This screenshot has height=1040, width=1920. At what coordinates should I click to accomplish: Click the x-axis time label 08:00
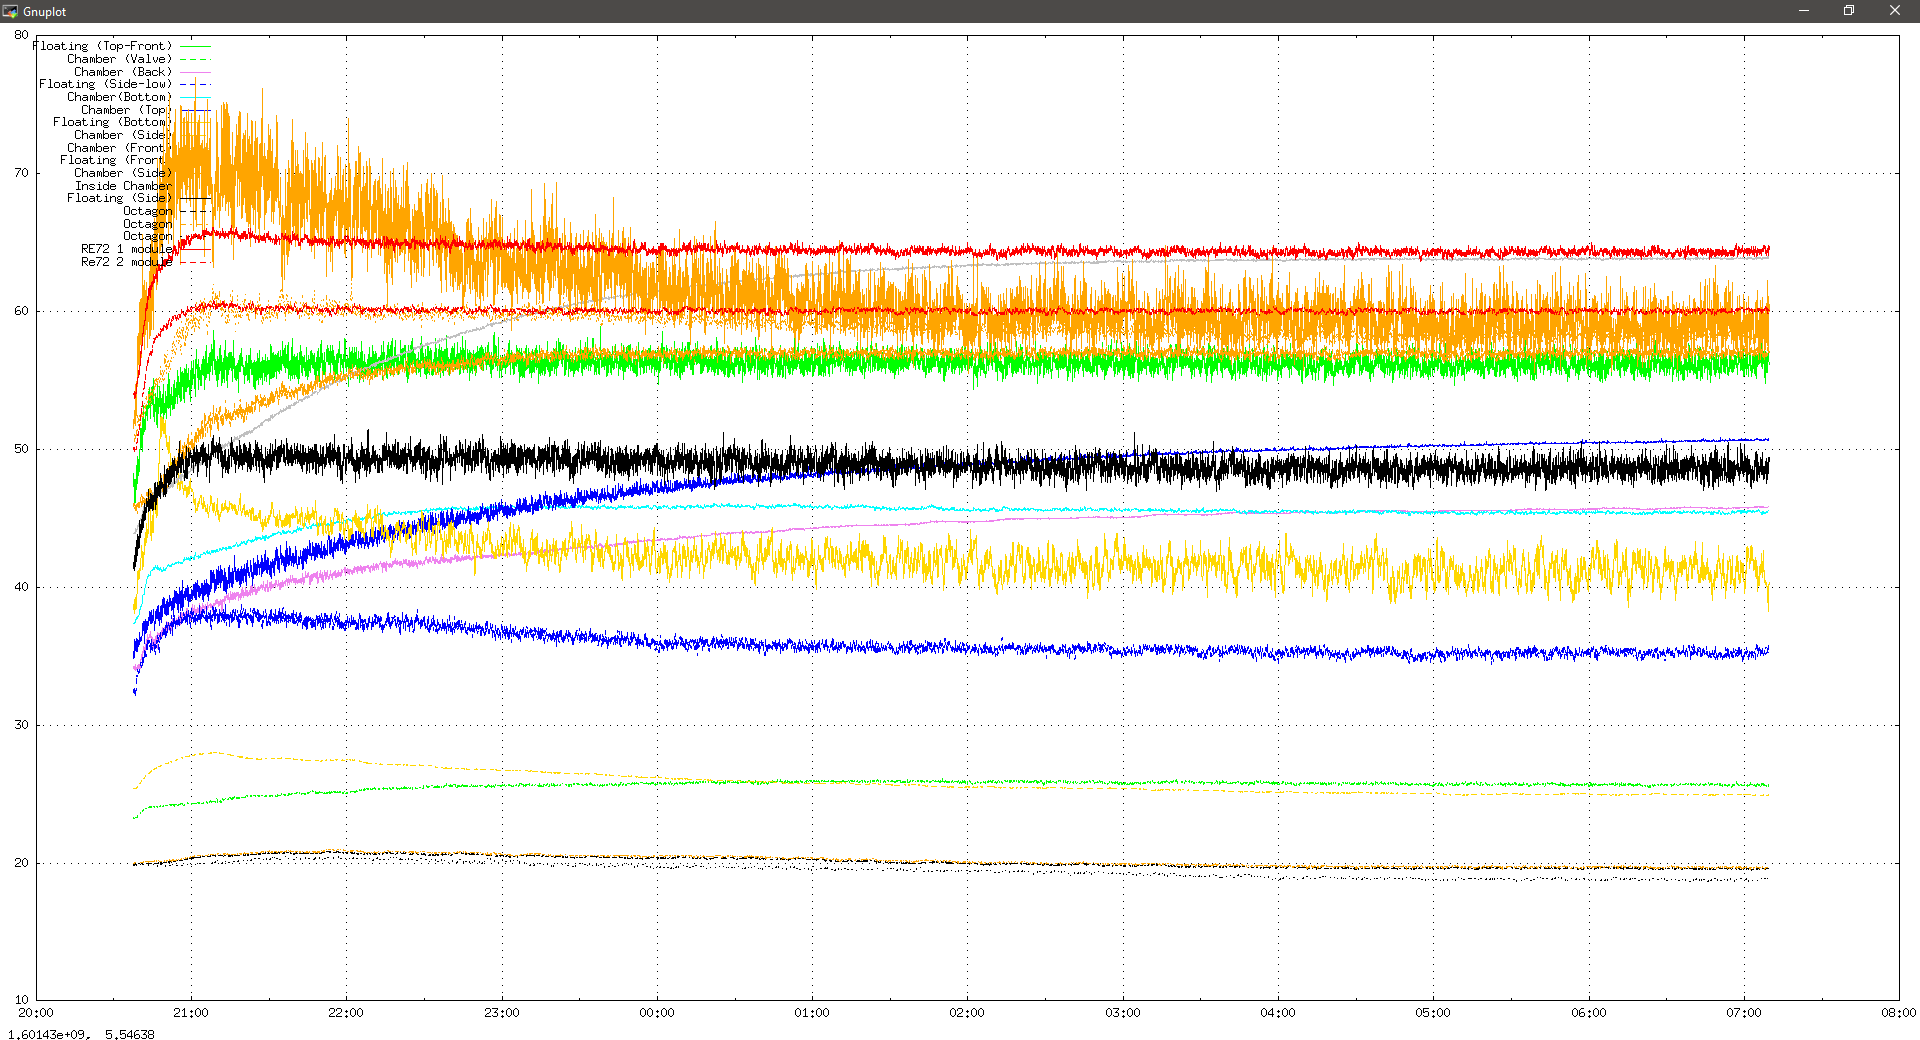click(1899, 1013)
